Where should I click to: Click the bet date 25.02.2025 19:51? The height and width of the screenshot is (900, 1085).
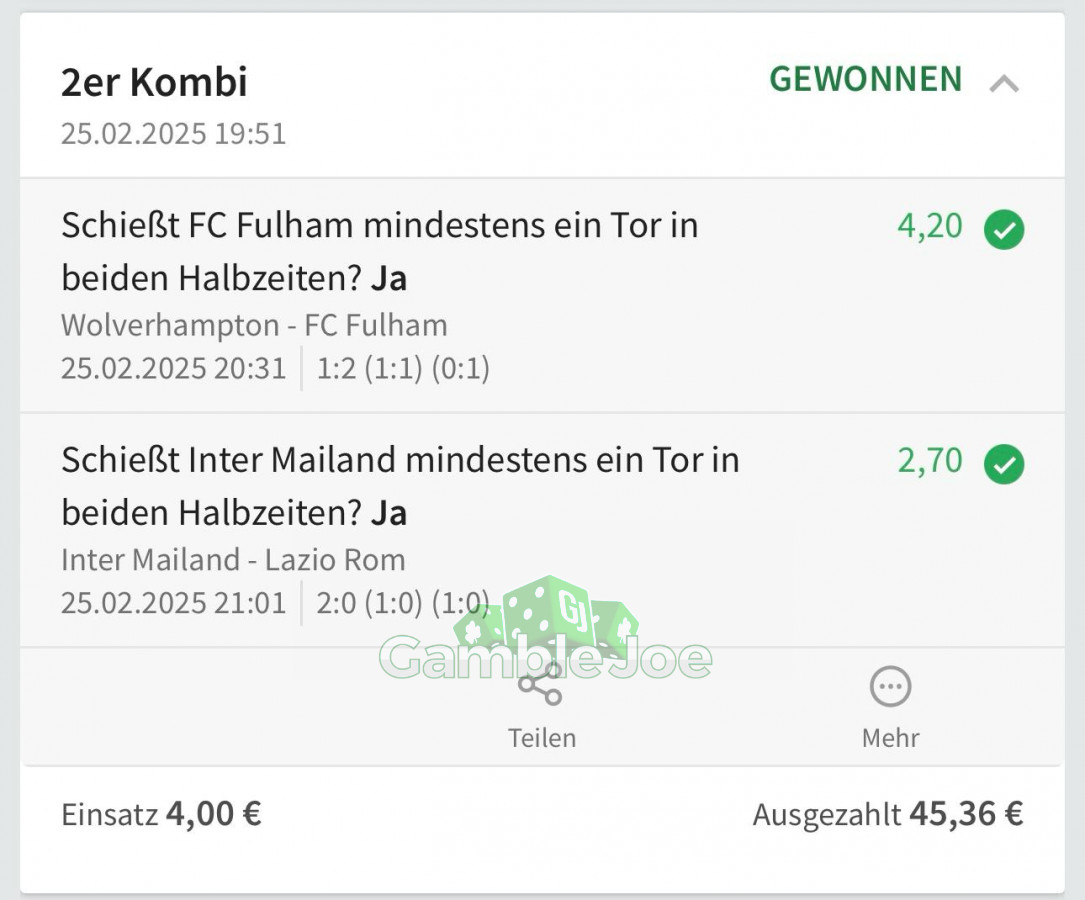(x=173, y=134)
